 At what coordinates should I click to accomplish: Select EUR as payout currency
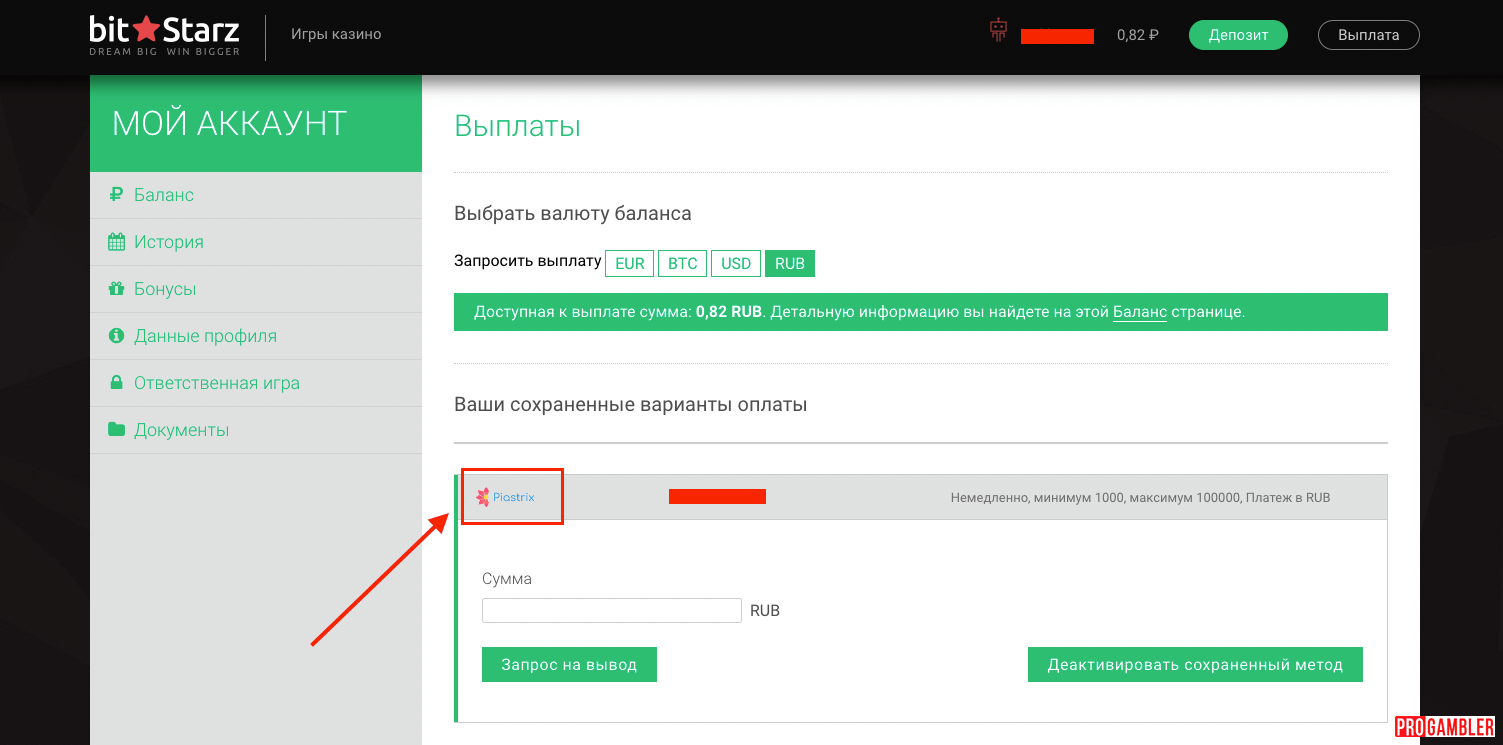(x=629, y=264)
